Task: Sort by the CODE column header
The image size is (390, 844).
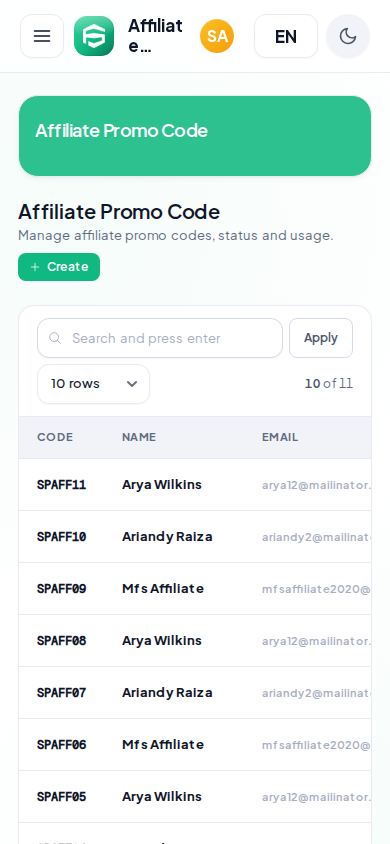Action: tap(55, 437)
